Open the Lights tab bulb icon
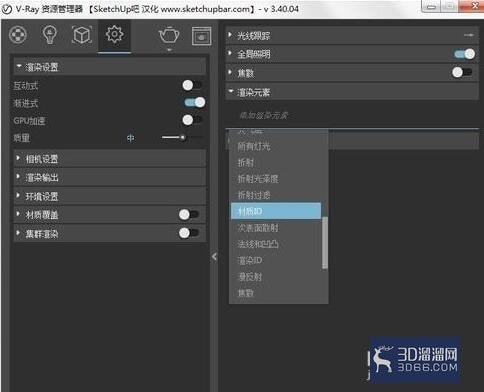The height and width of the screenshot is (392, 484). click(x=50, y=35)
